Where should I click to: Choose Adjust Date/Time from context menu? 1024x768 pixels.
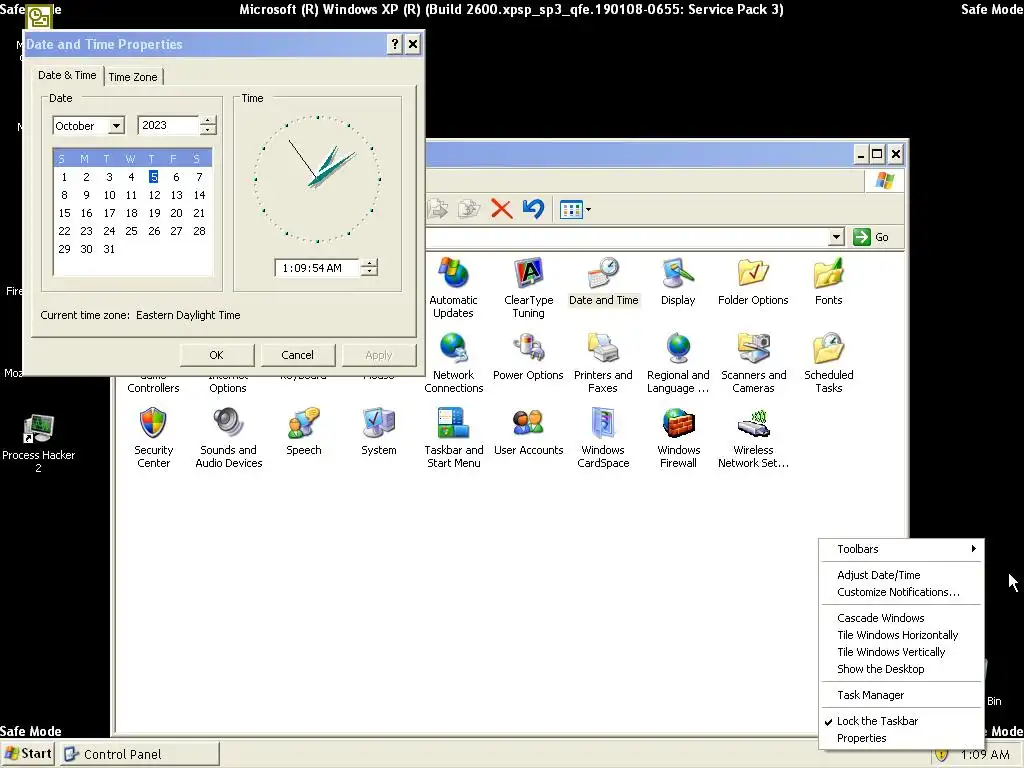click(x=901, y=575)
